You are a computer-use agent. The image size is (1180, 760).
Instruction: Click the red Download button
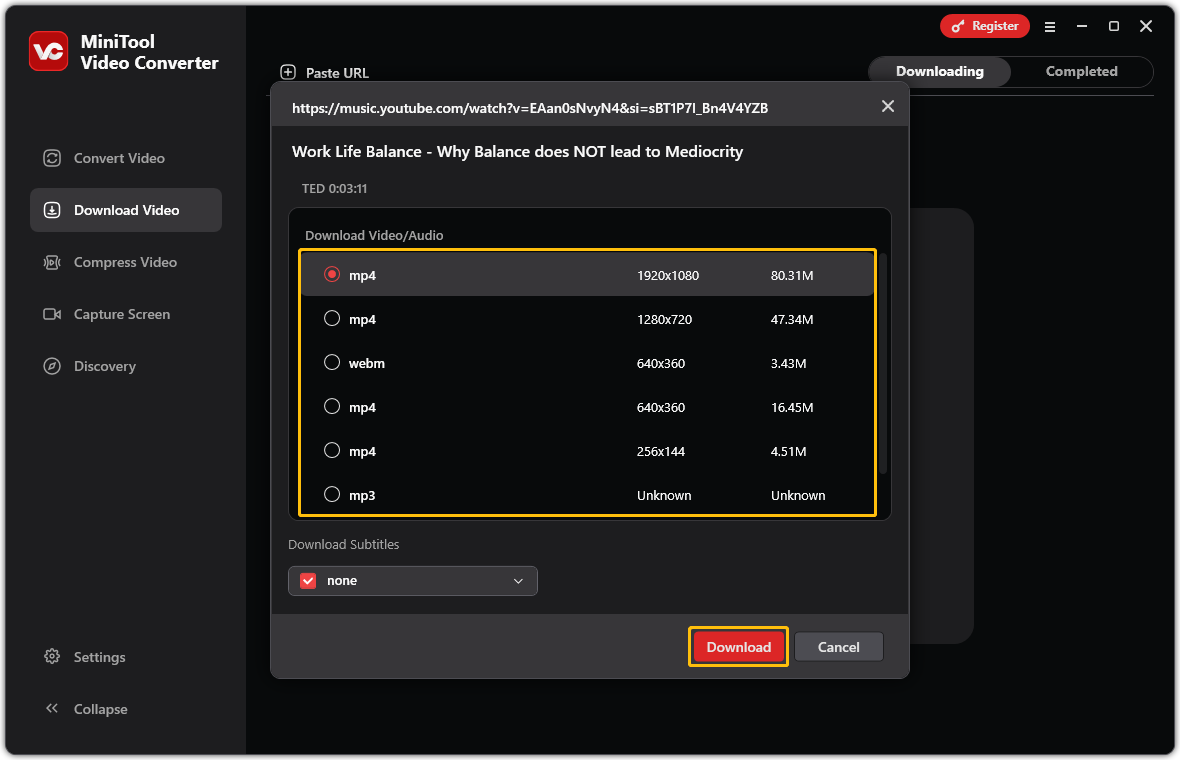pyautogui.click(x=738, y=647)
